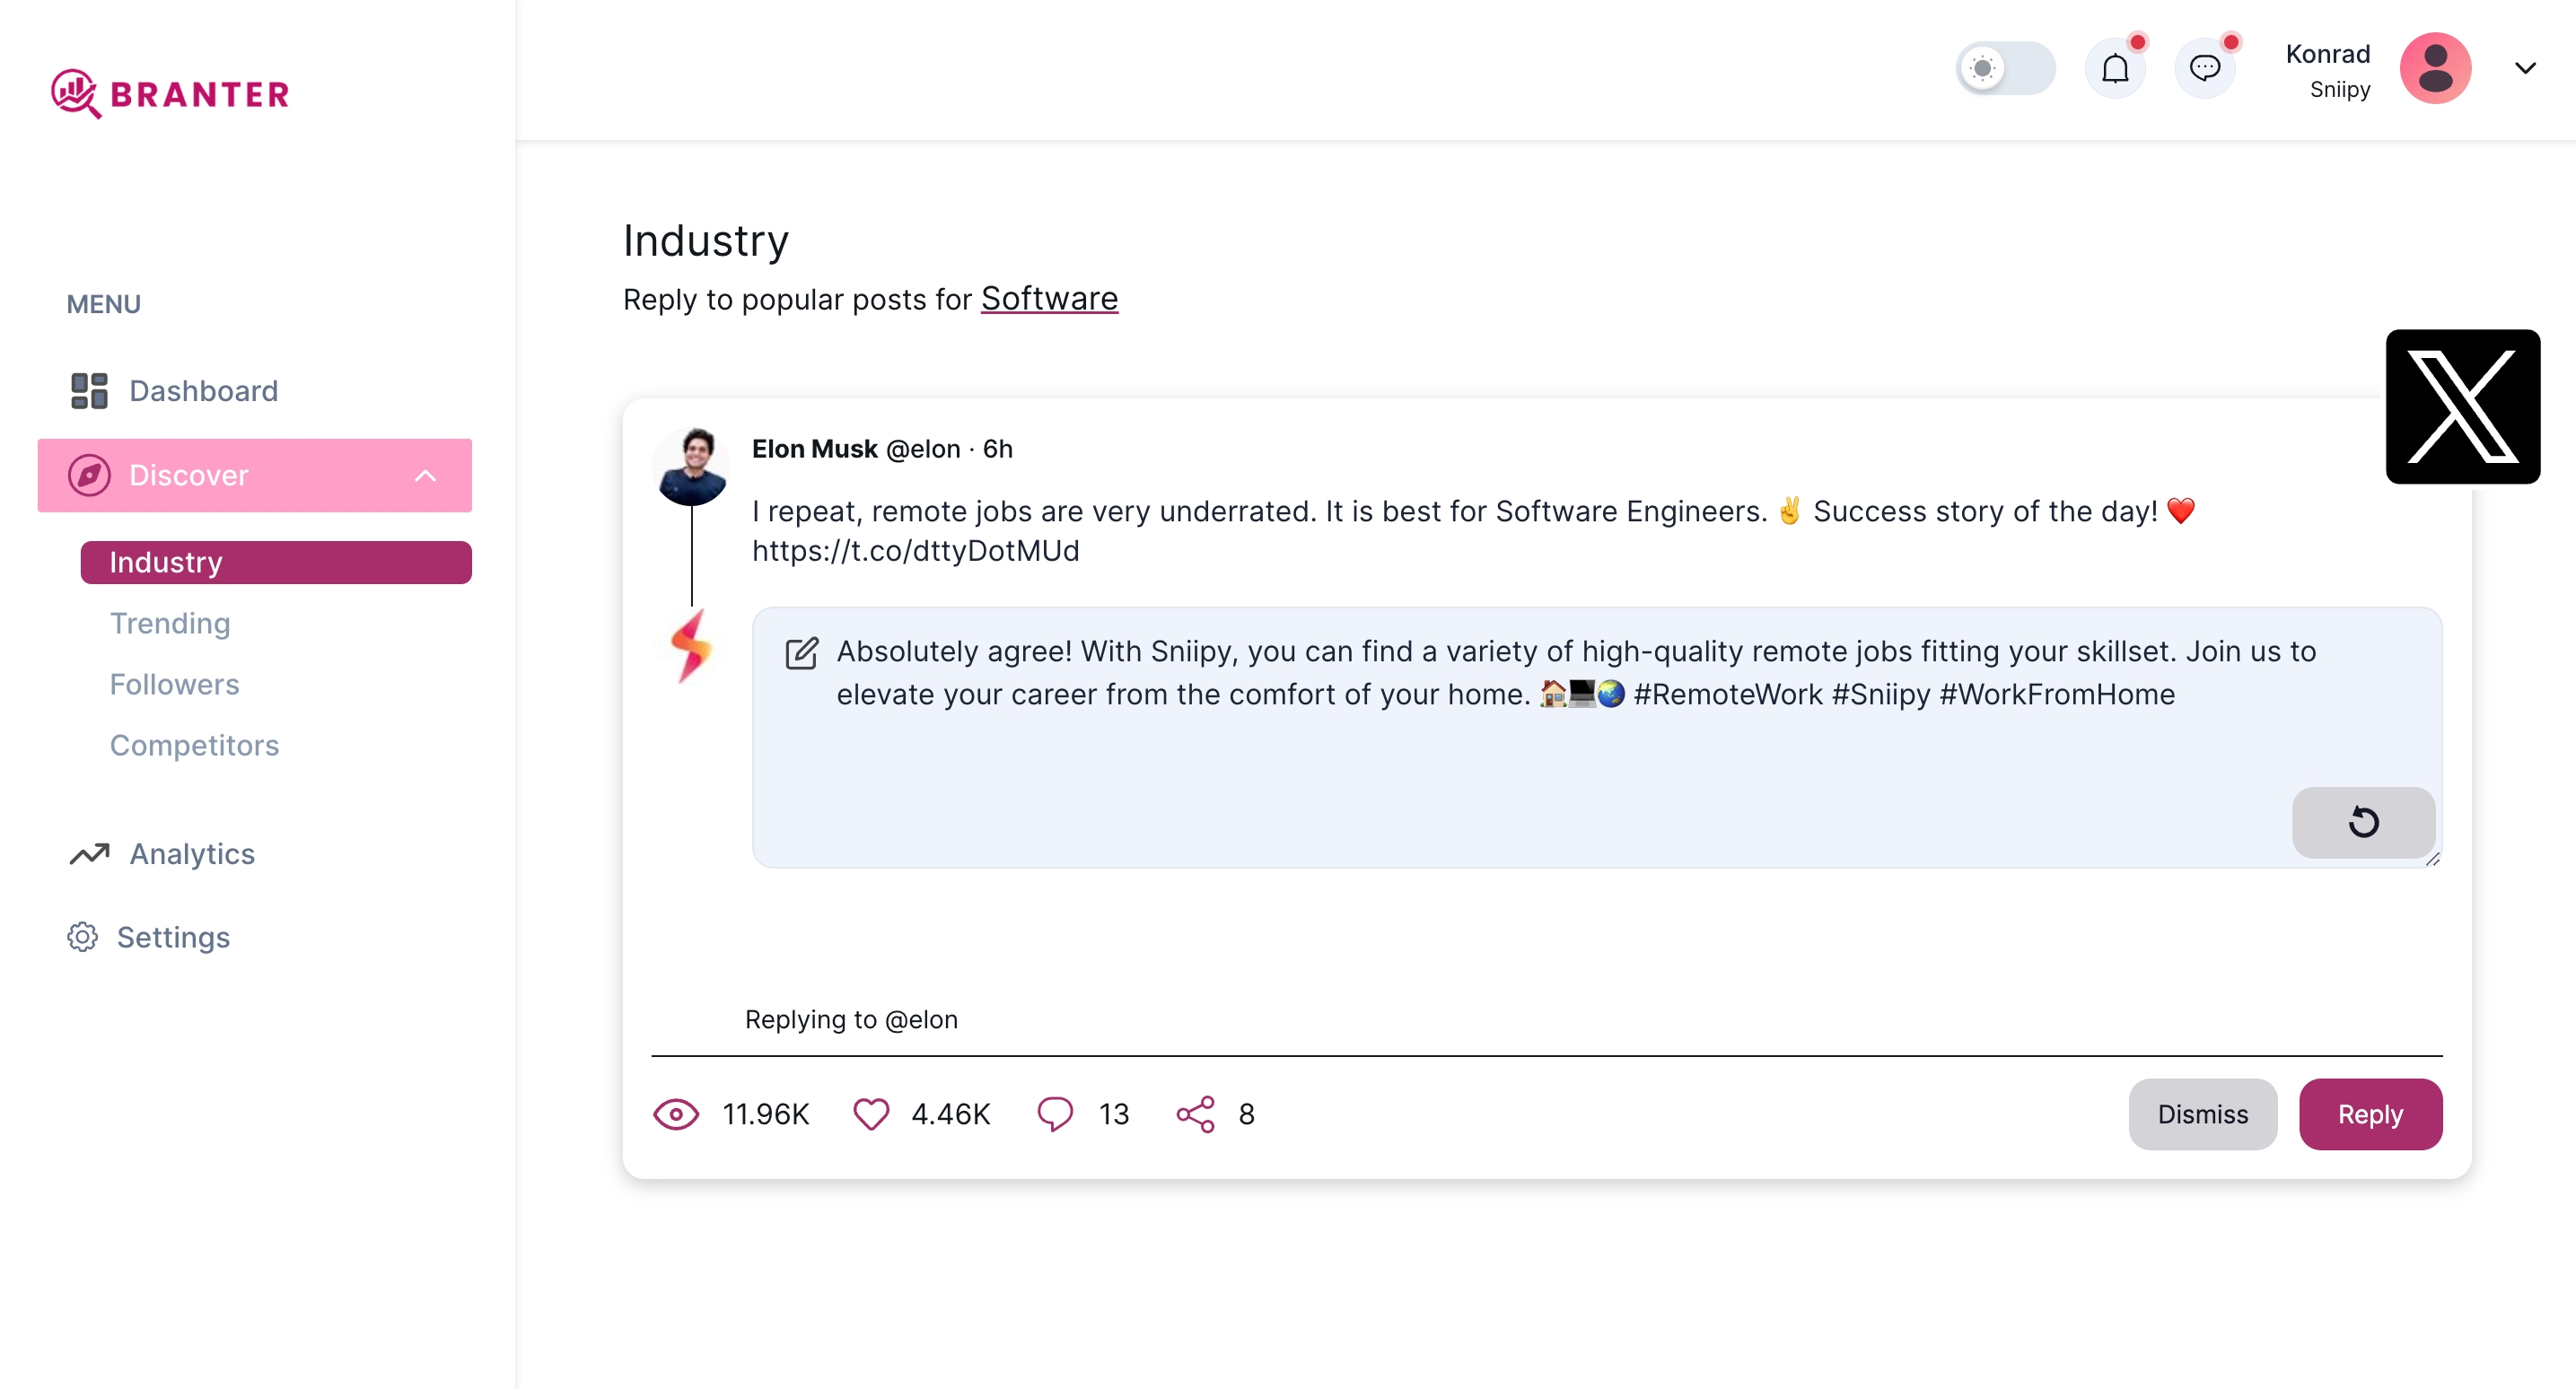The height and width of the screenshot is (1389, 2576).
Task: Open the Analytics menu item
Action: click(x=254, y=854)
